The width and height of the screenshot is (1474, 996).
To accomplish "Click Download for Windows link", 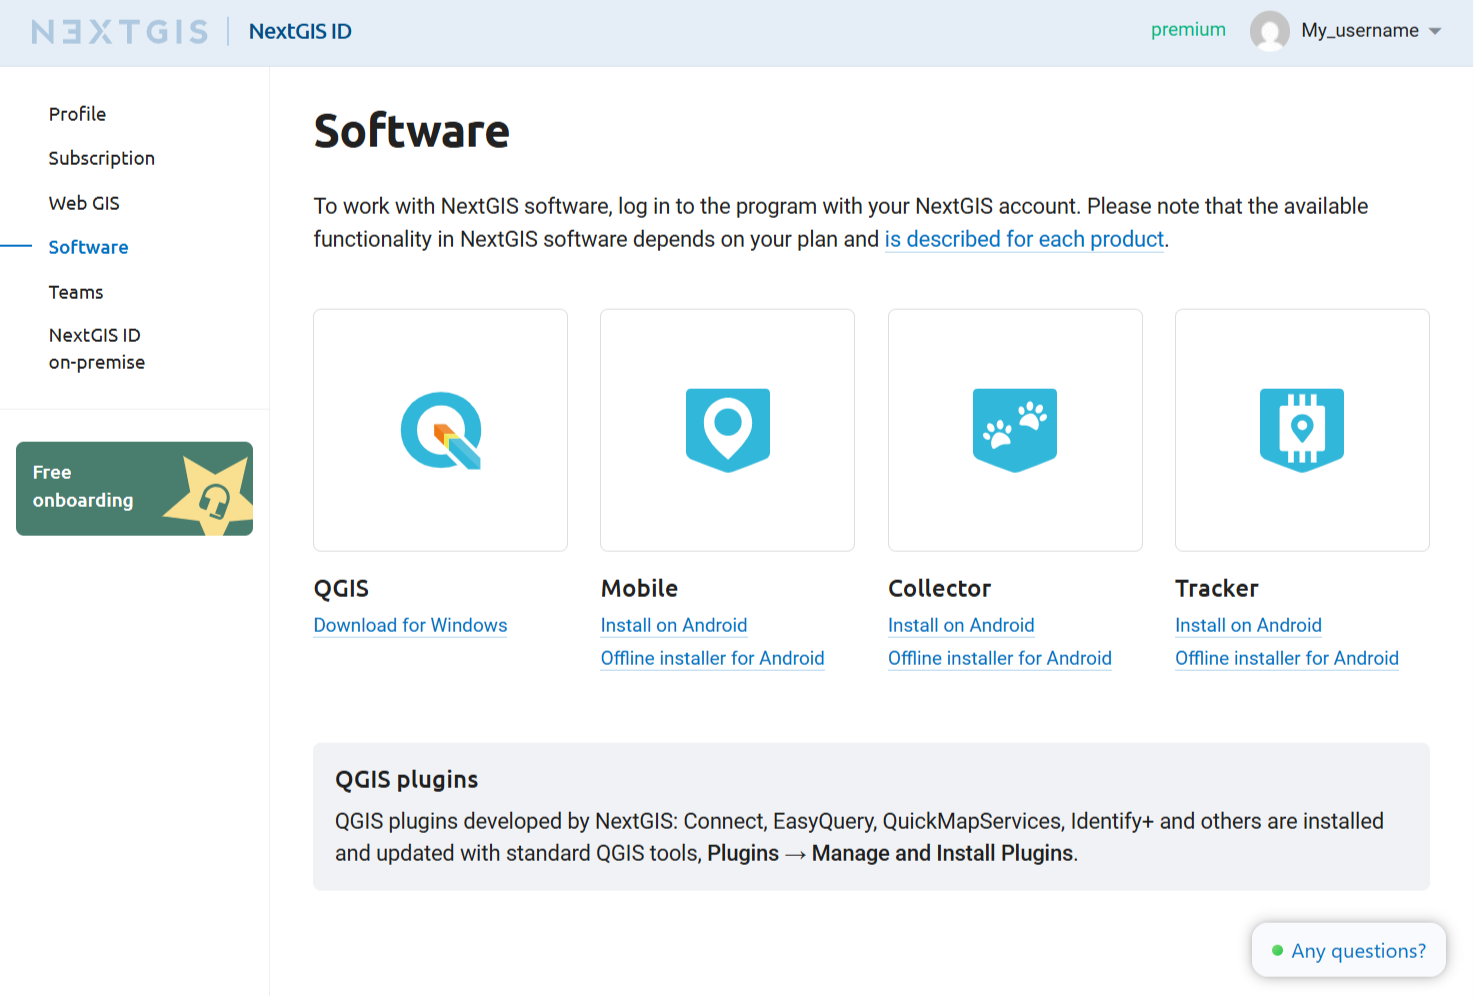I will point(410,625).
